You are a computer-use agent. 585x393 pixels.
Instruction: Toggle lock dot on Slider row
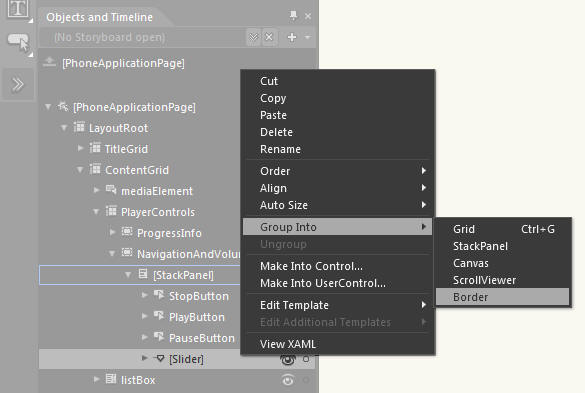306,359
